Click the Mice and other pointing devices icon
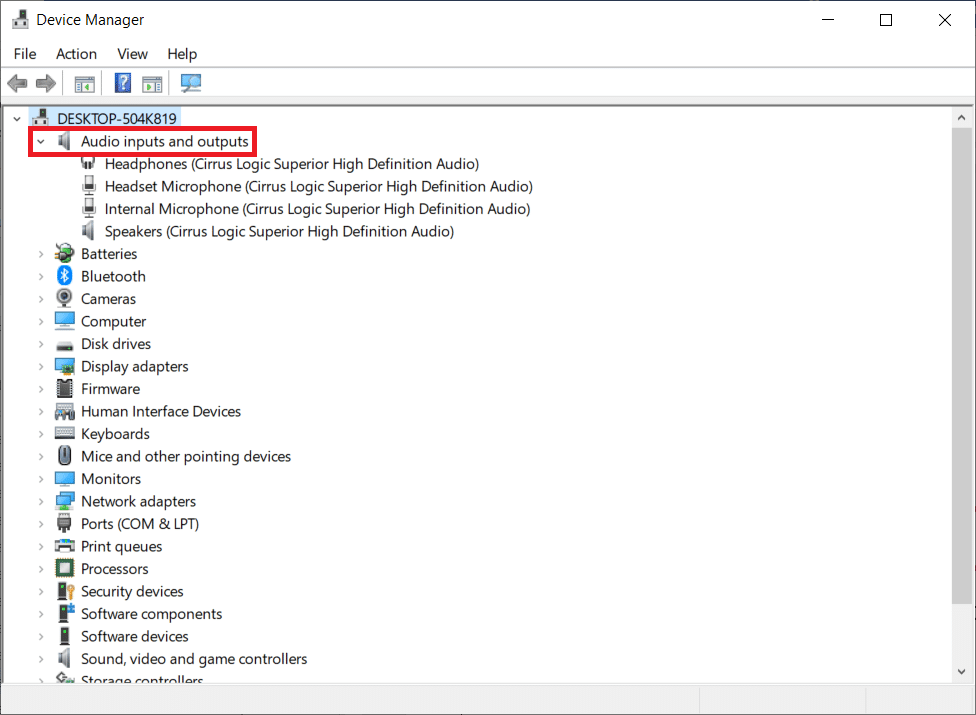This screenshot has width=976, height=715. (x=64, y=456)
